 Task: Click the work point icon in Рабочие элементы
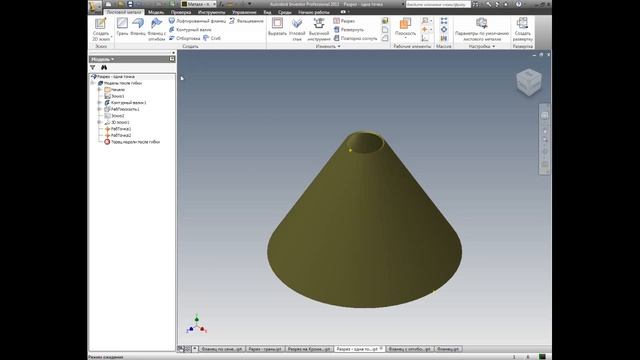click(x=425, y=29)
